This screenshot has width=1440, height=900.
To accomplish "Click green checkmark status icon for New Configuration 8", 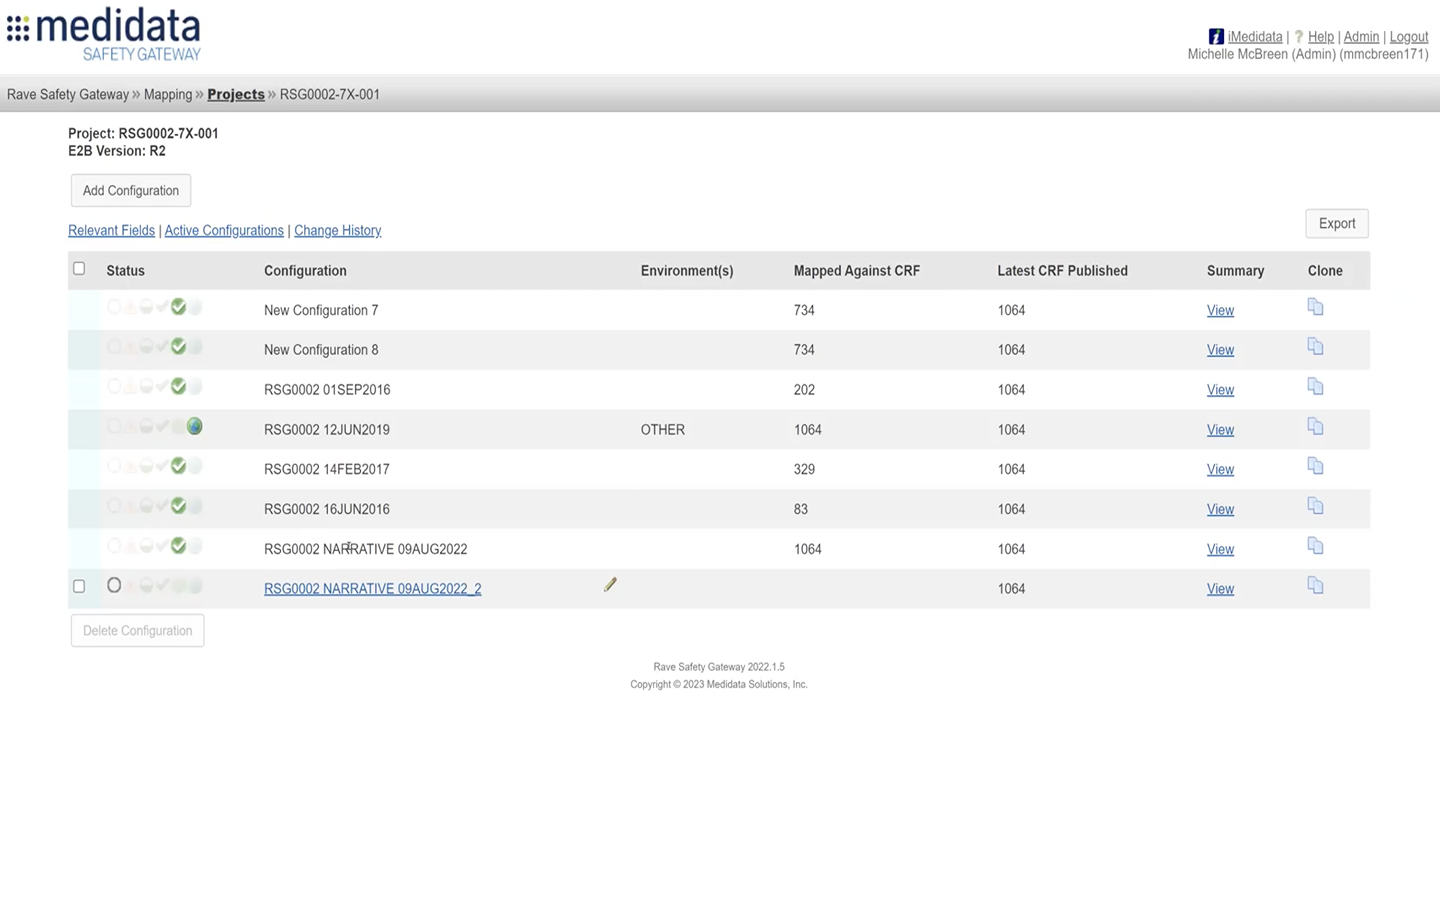I will [178, 347].
